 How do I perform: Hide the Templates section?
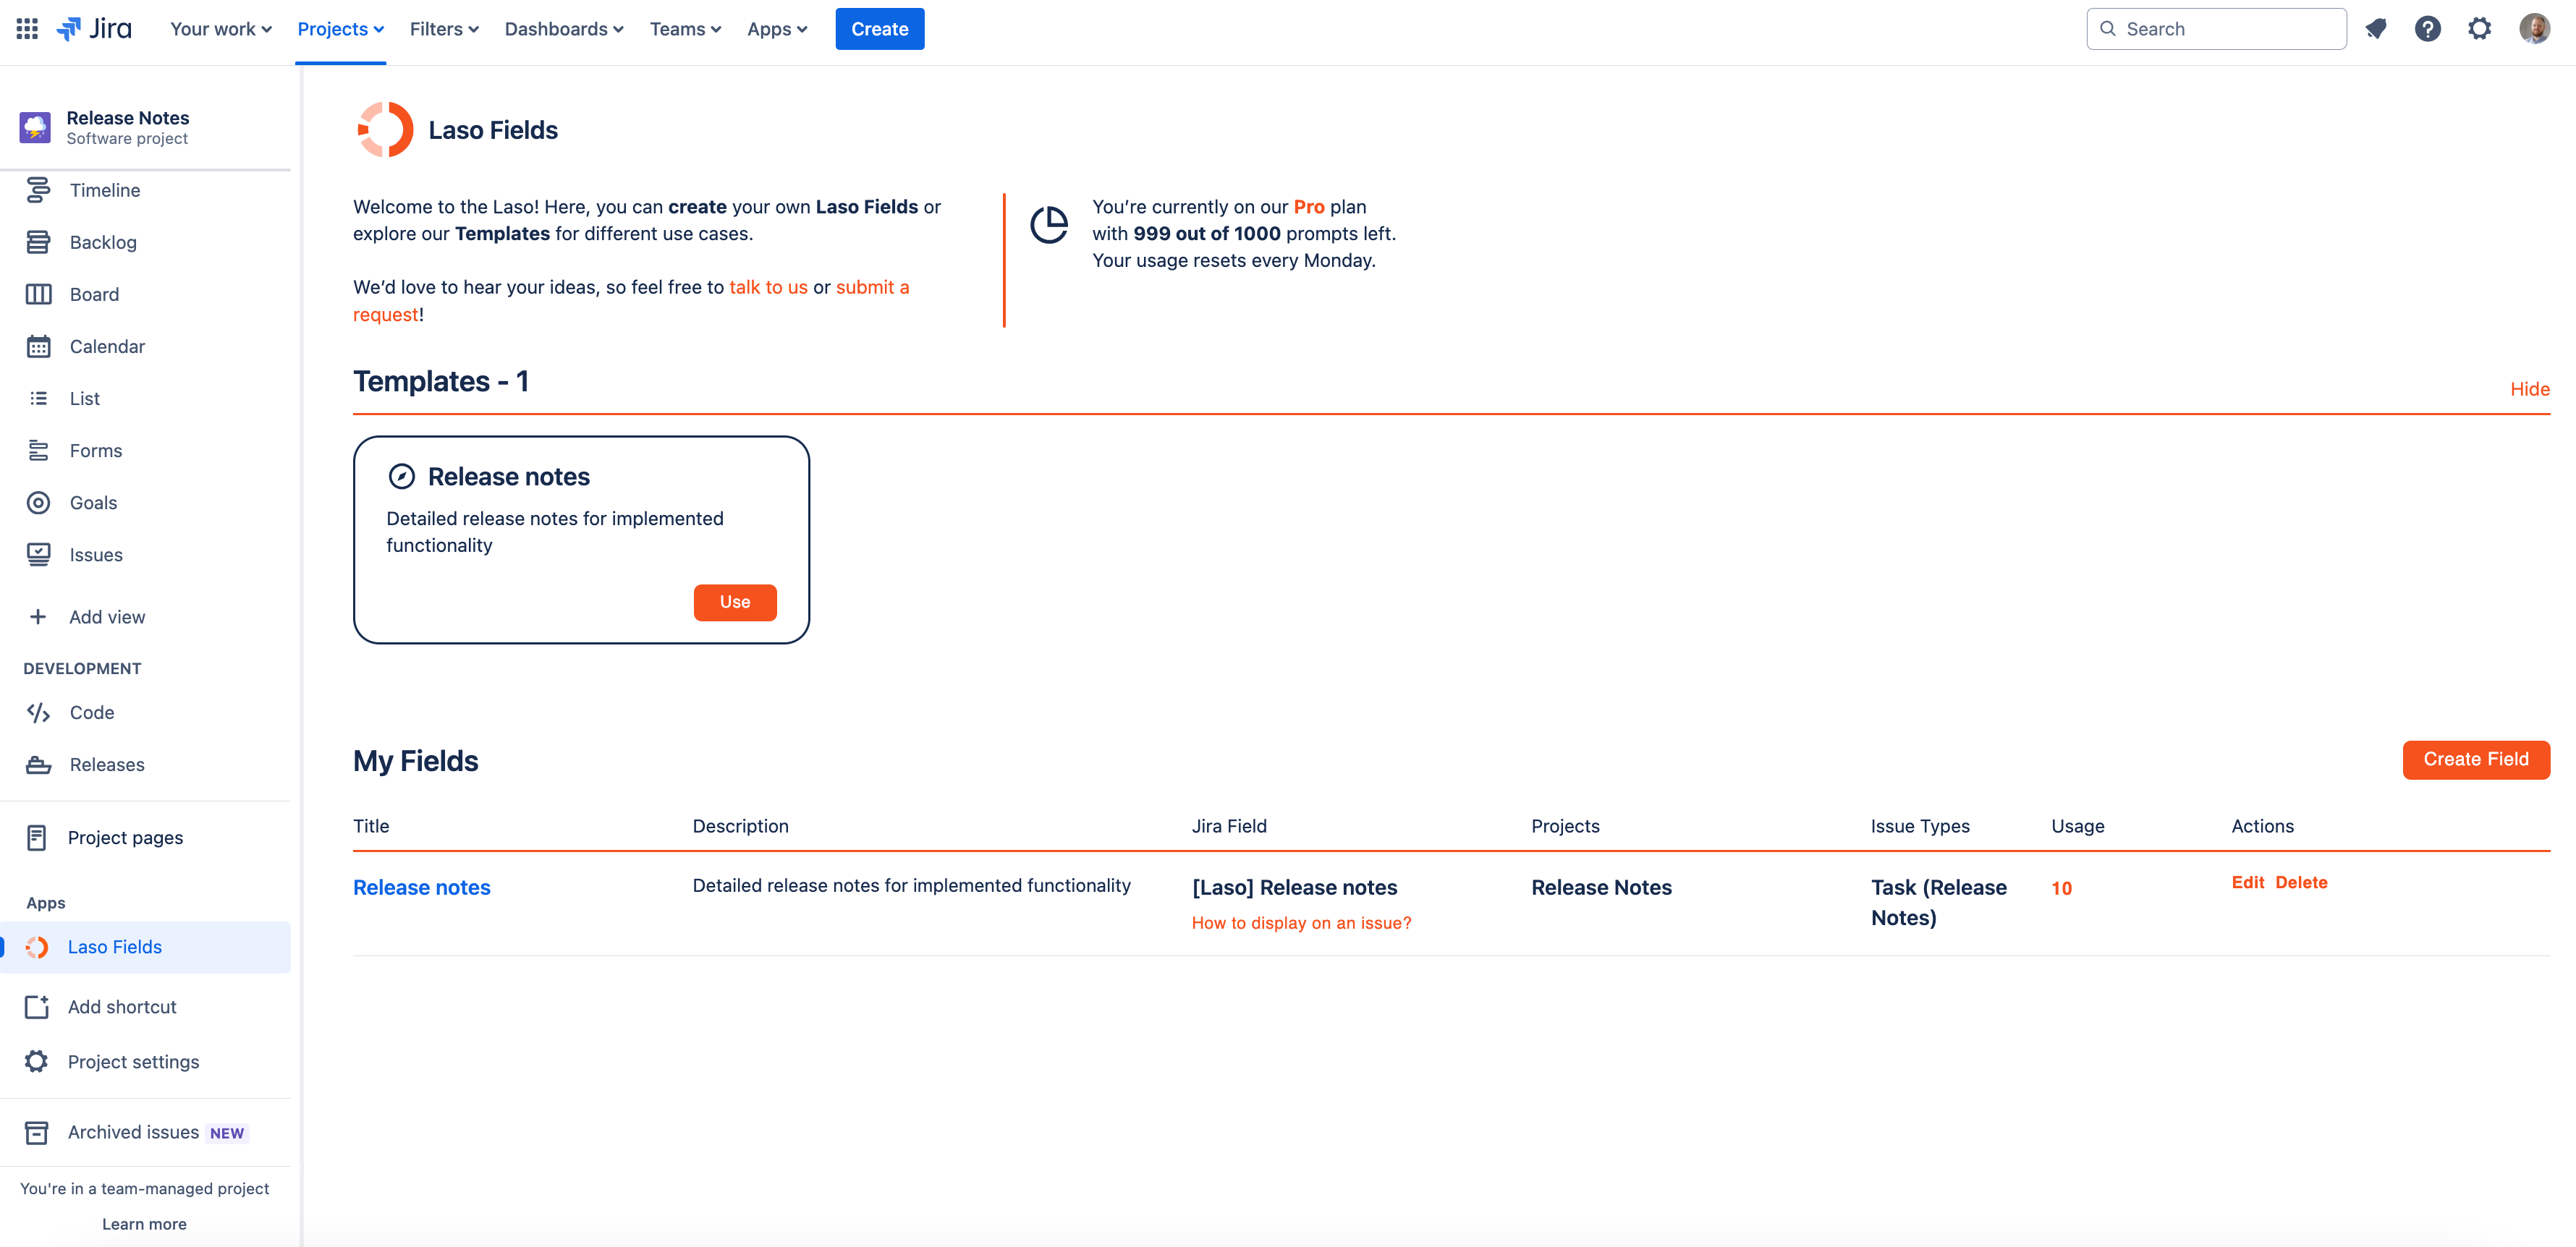(2529, 389)
